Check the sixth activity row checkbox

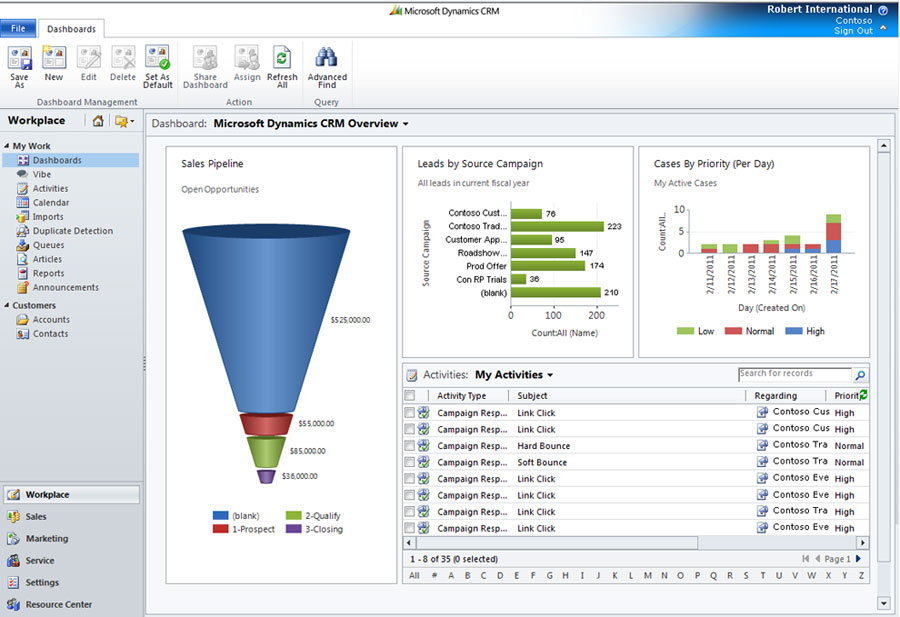(x=410, y=495)
